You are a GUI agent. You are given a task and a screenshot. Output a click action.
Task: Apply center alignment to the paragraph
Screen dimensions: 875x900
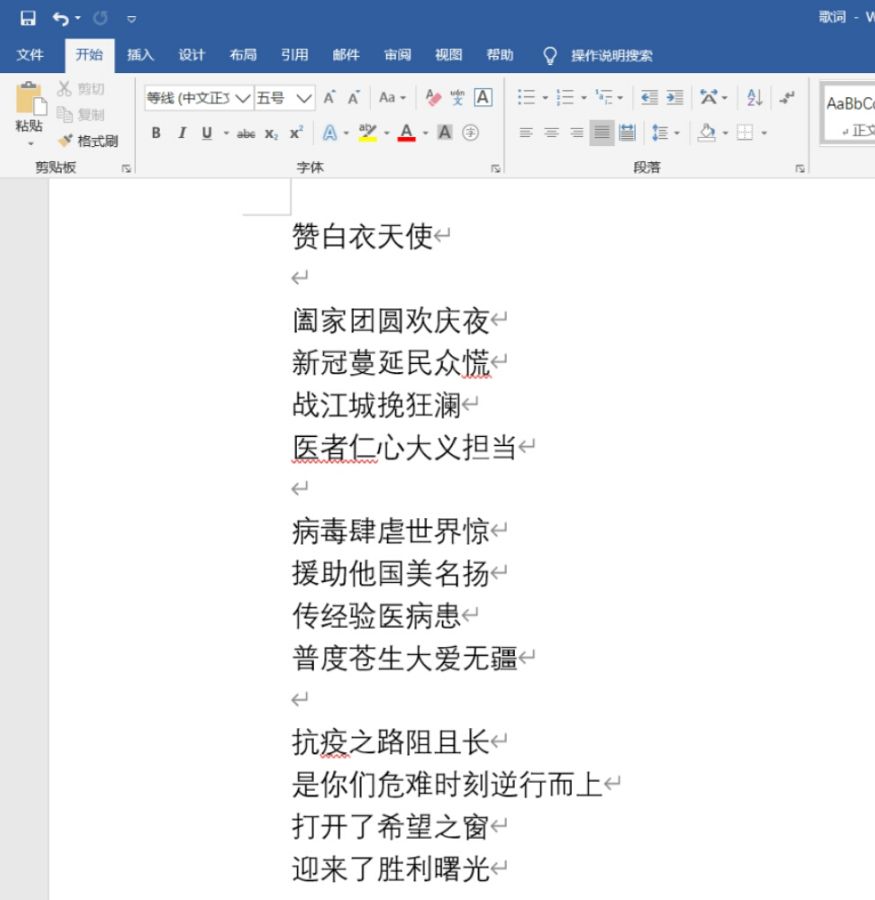click(551, 133)
